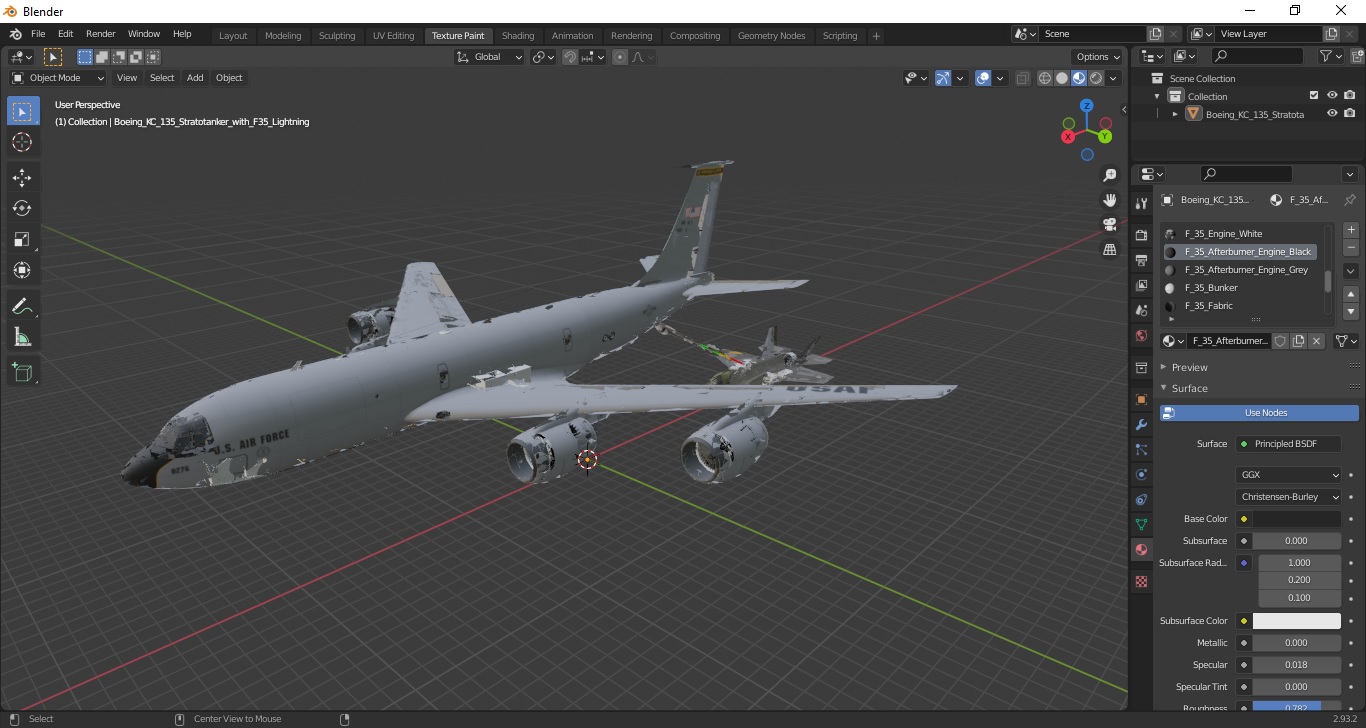This screenshot has width=1366, height=728.
Task: Open the Output properties tab
Action: pos(1141,260)
